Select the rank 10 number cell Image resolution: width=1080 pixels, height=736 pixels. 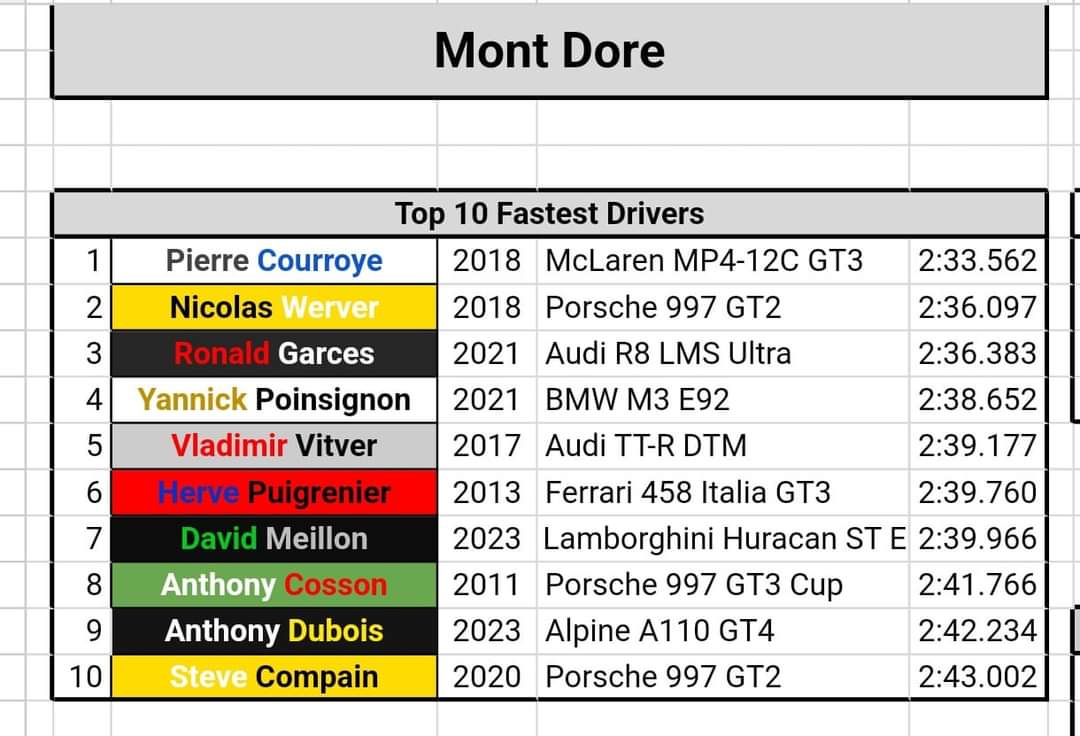pos(84,677)
